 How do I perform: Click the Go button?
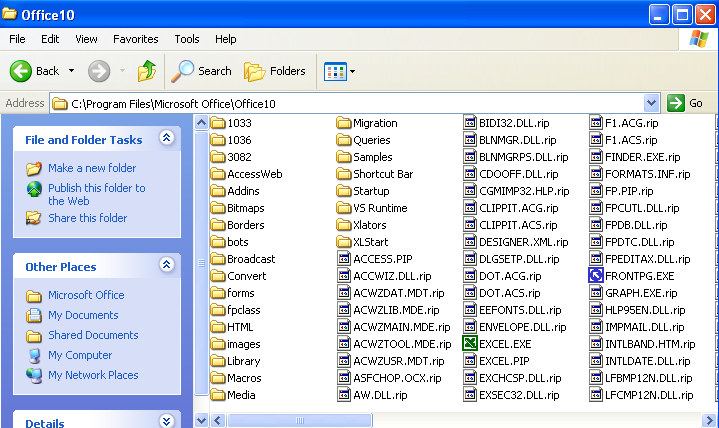click(686, 103)
